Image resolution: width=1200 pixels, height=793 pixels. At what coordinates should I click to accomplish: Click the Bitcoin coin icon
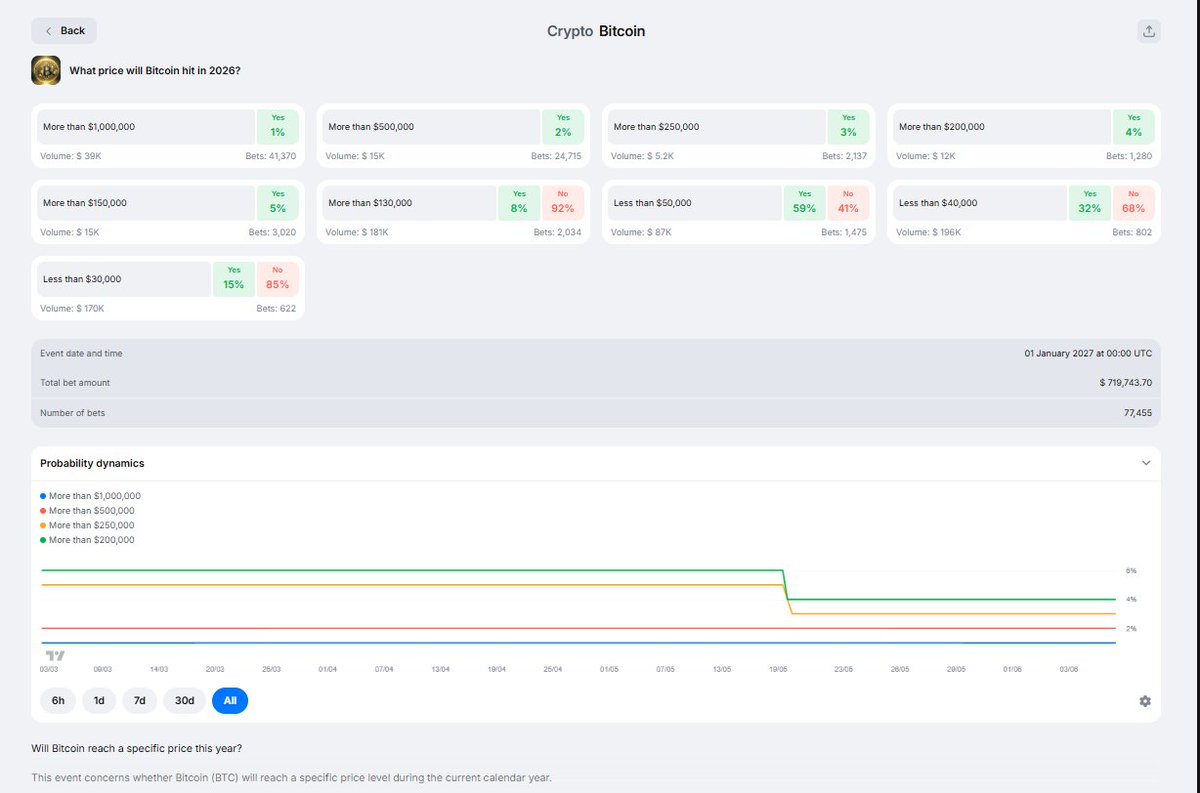coord(46,71)
